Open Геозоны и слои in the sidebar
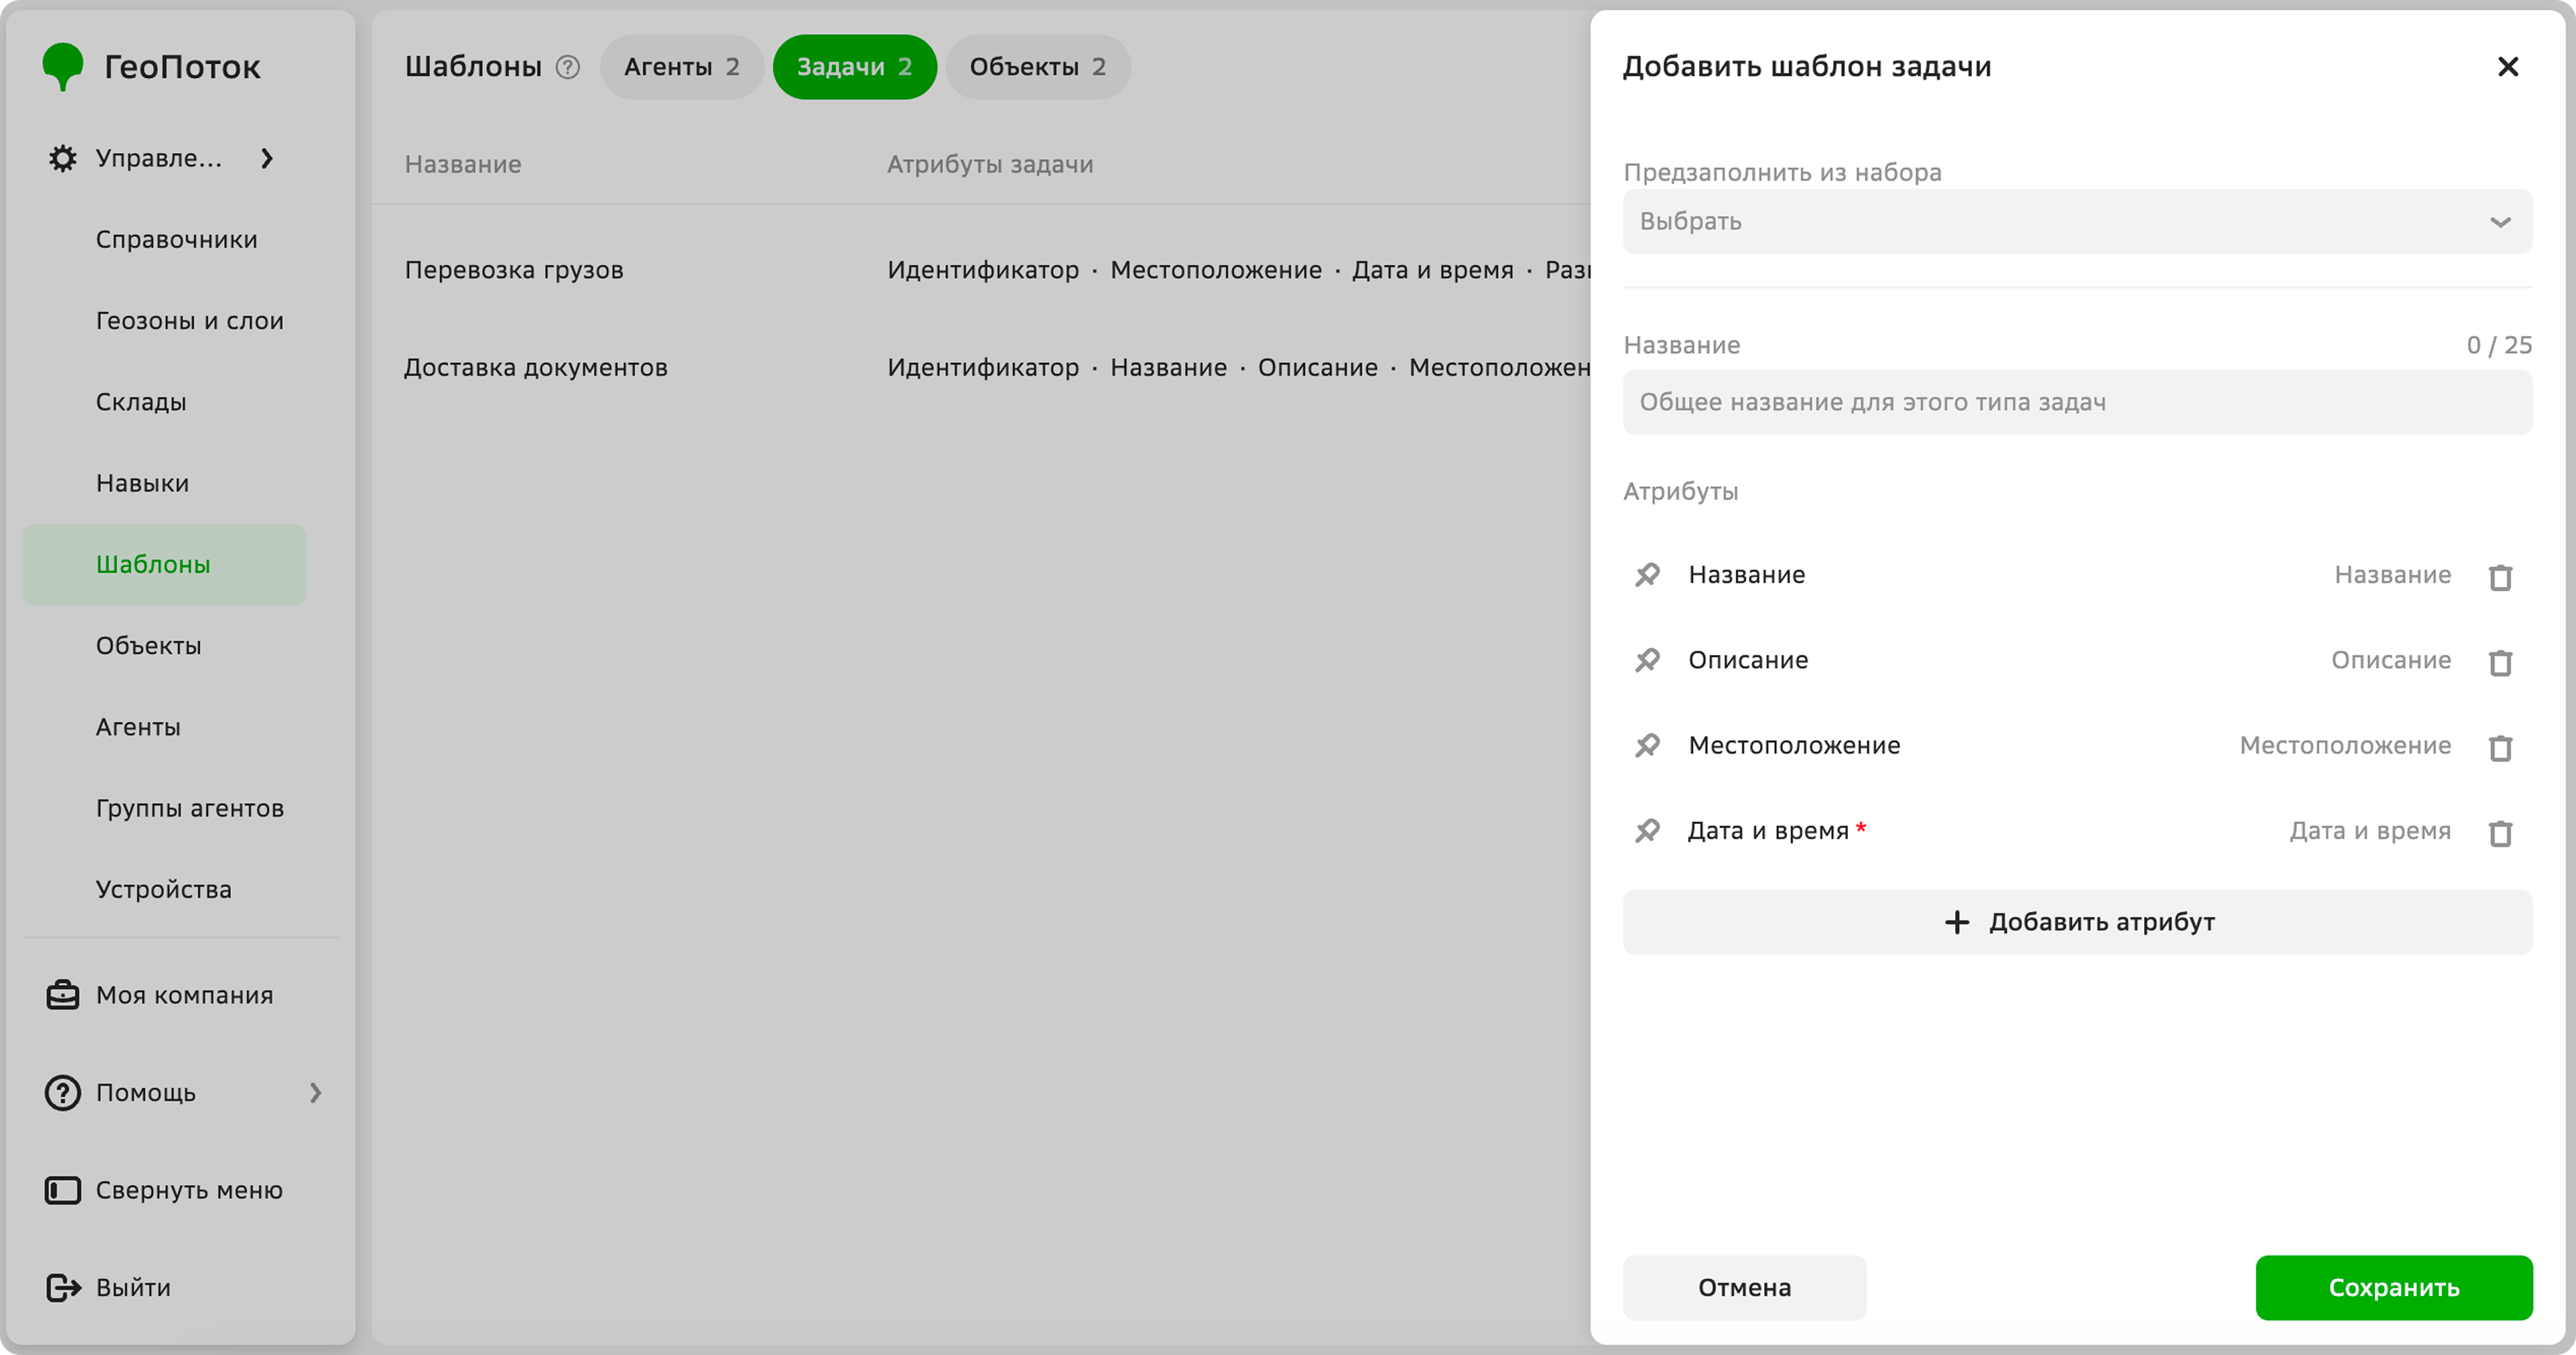 click(x=190, y=321)
